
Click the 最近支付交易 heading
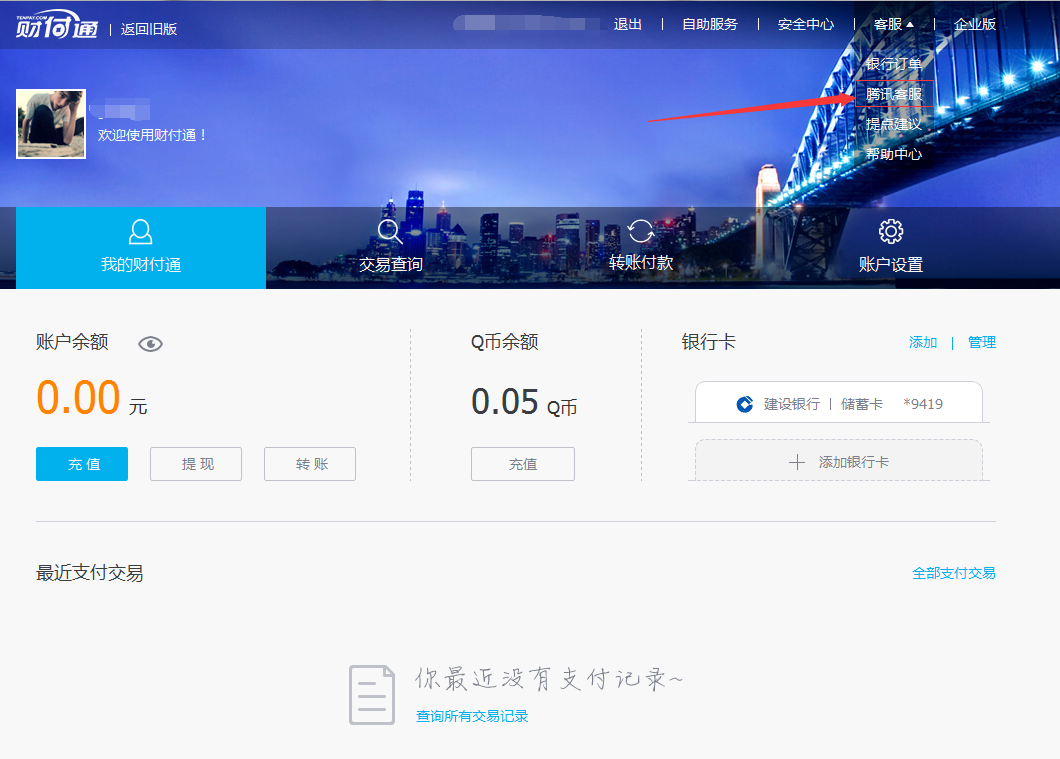click(89, 573)
